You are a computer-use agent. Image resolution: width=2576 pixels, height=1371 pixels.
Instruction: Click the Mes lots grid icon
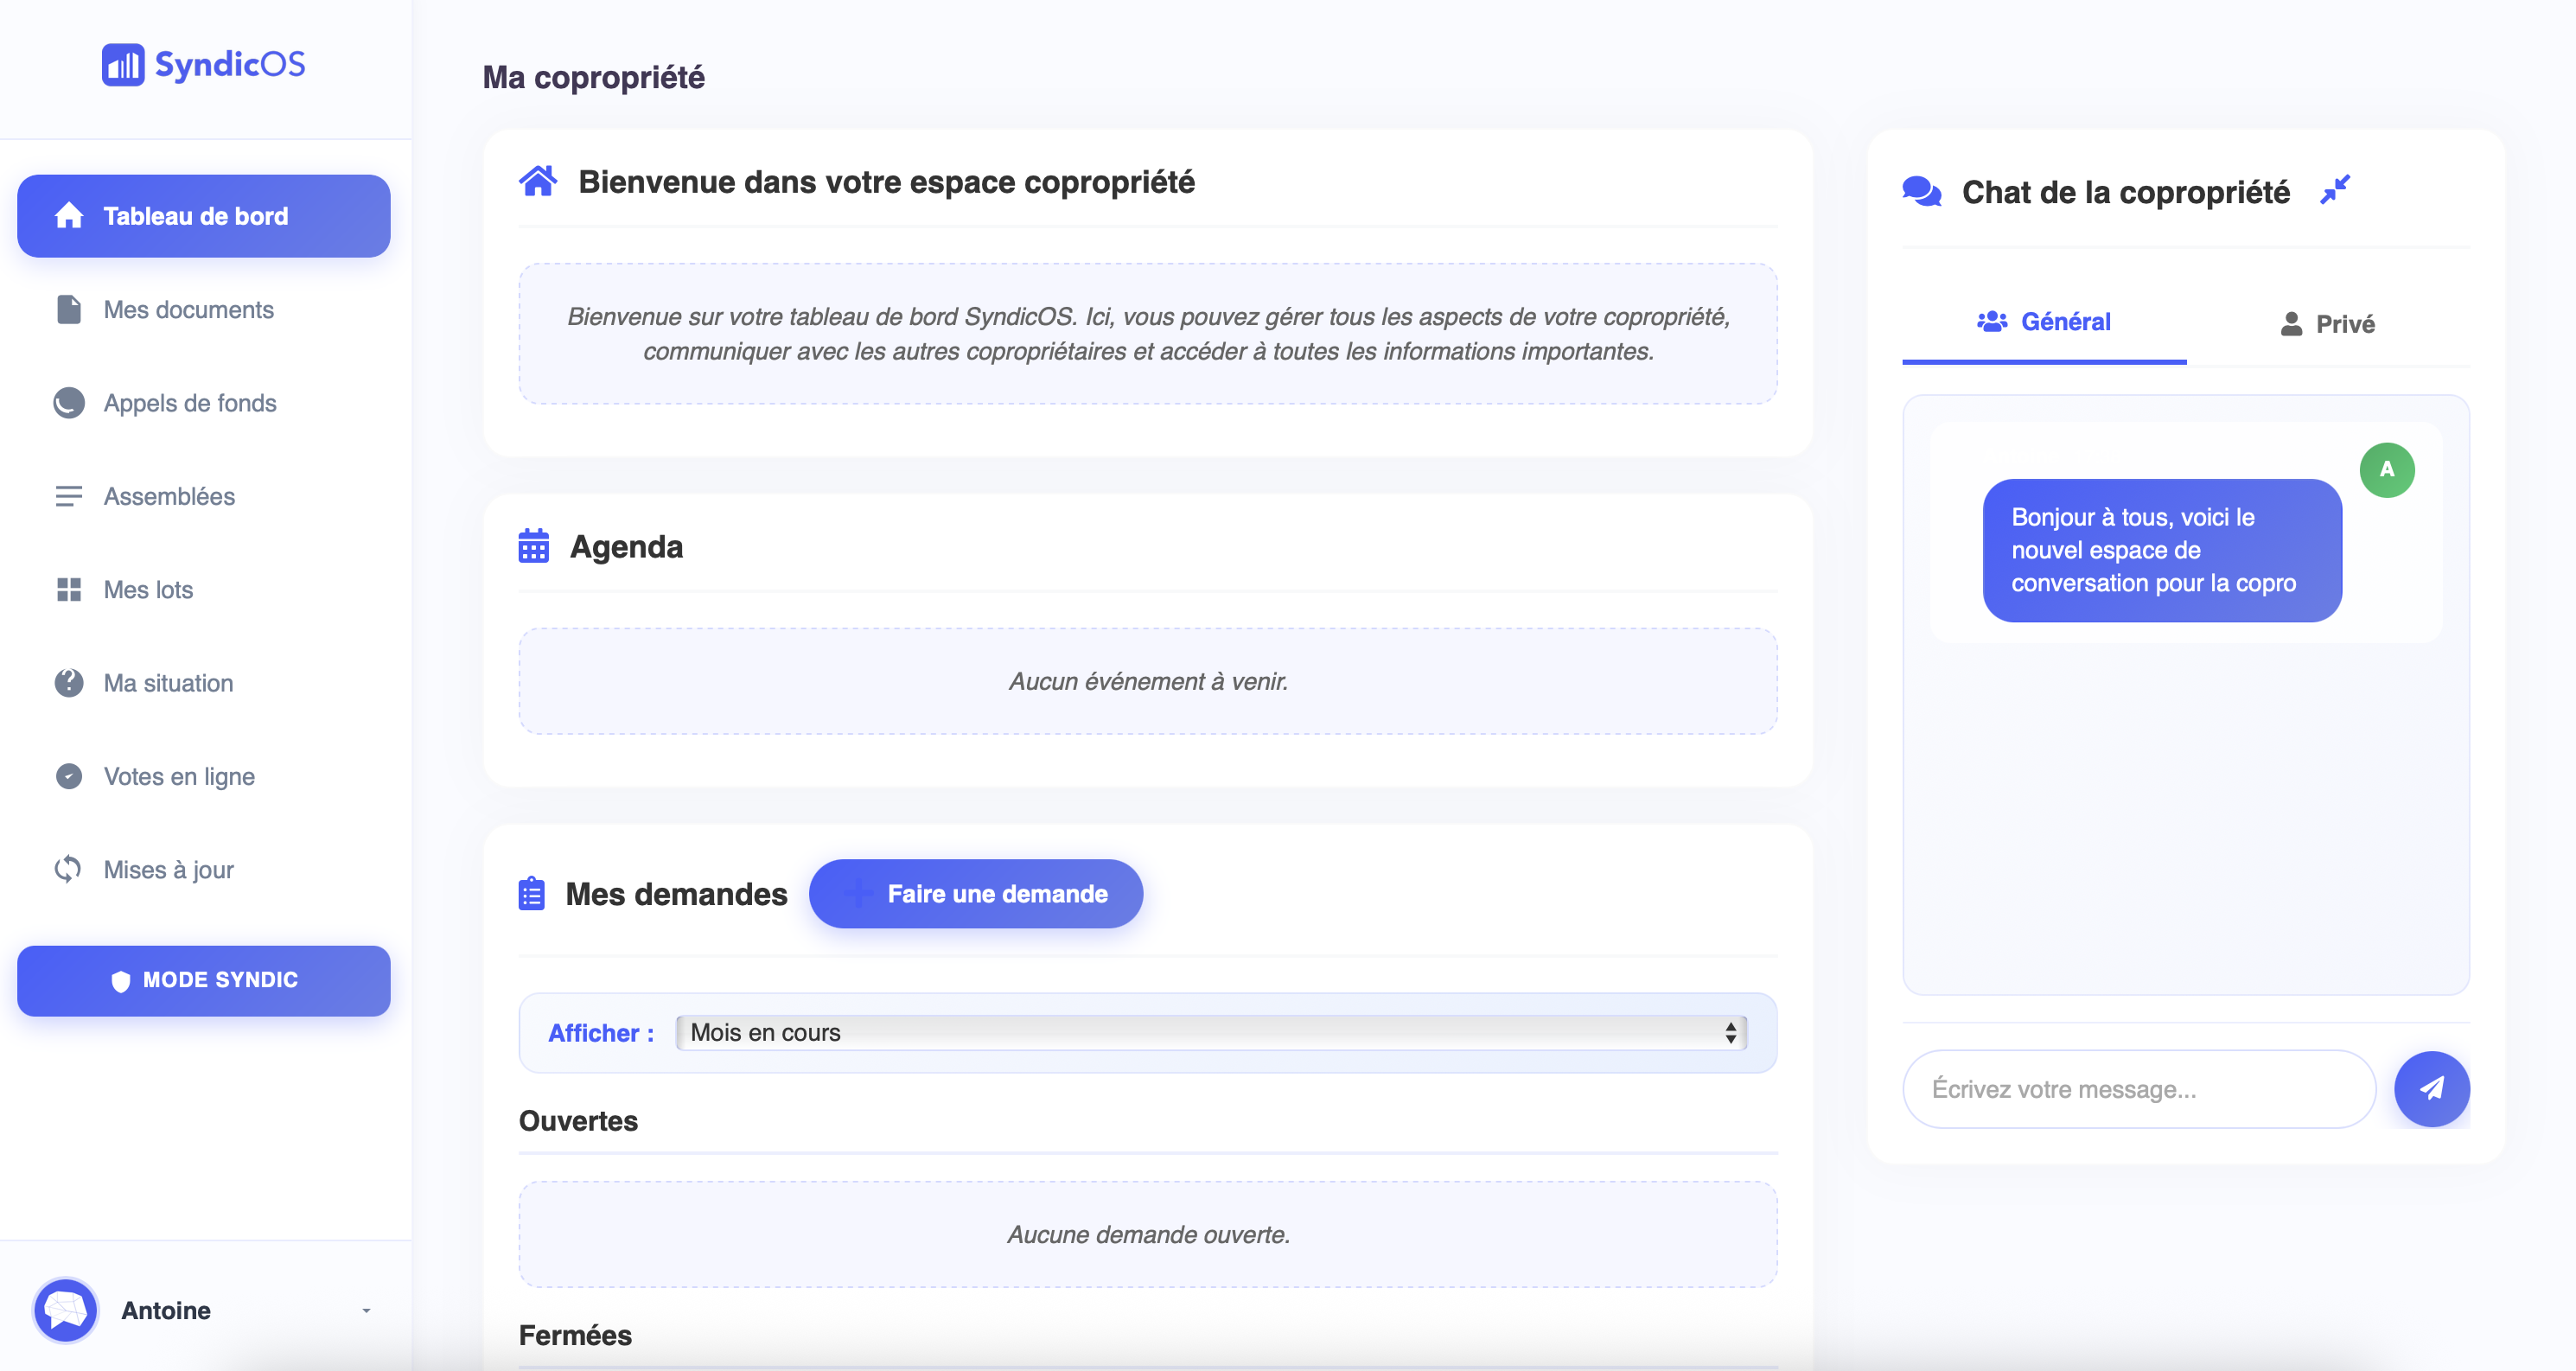(68, 590)
